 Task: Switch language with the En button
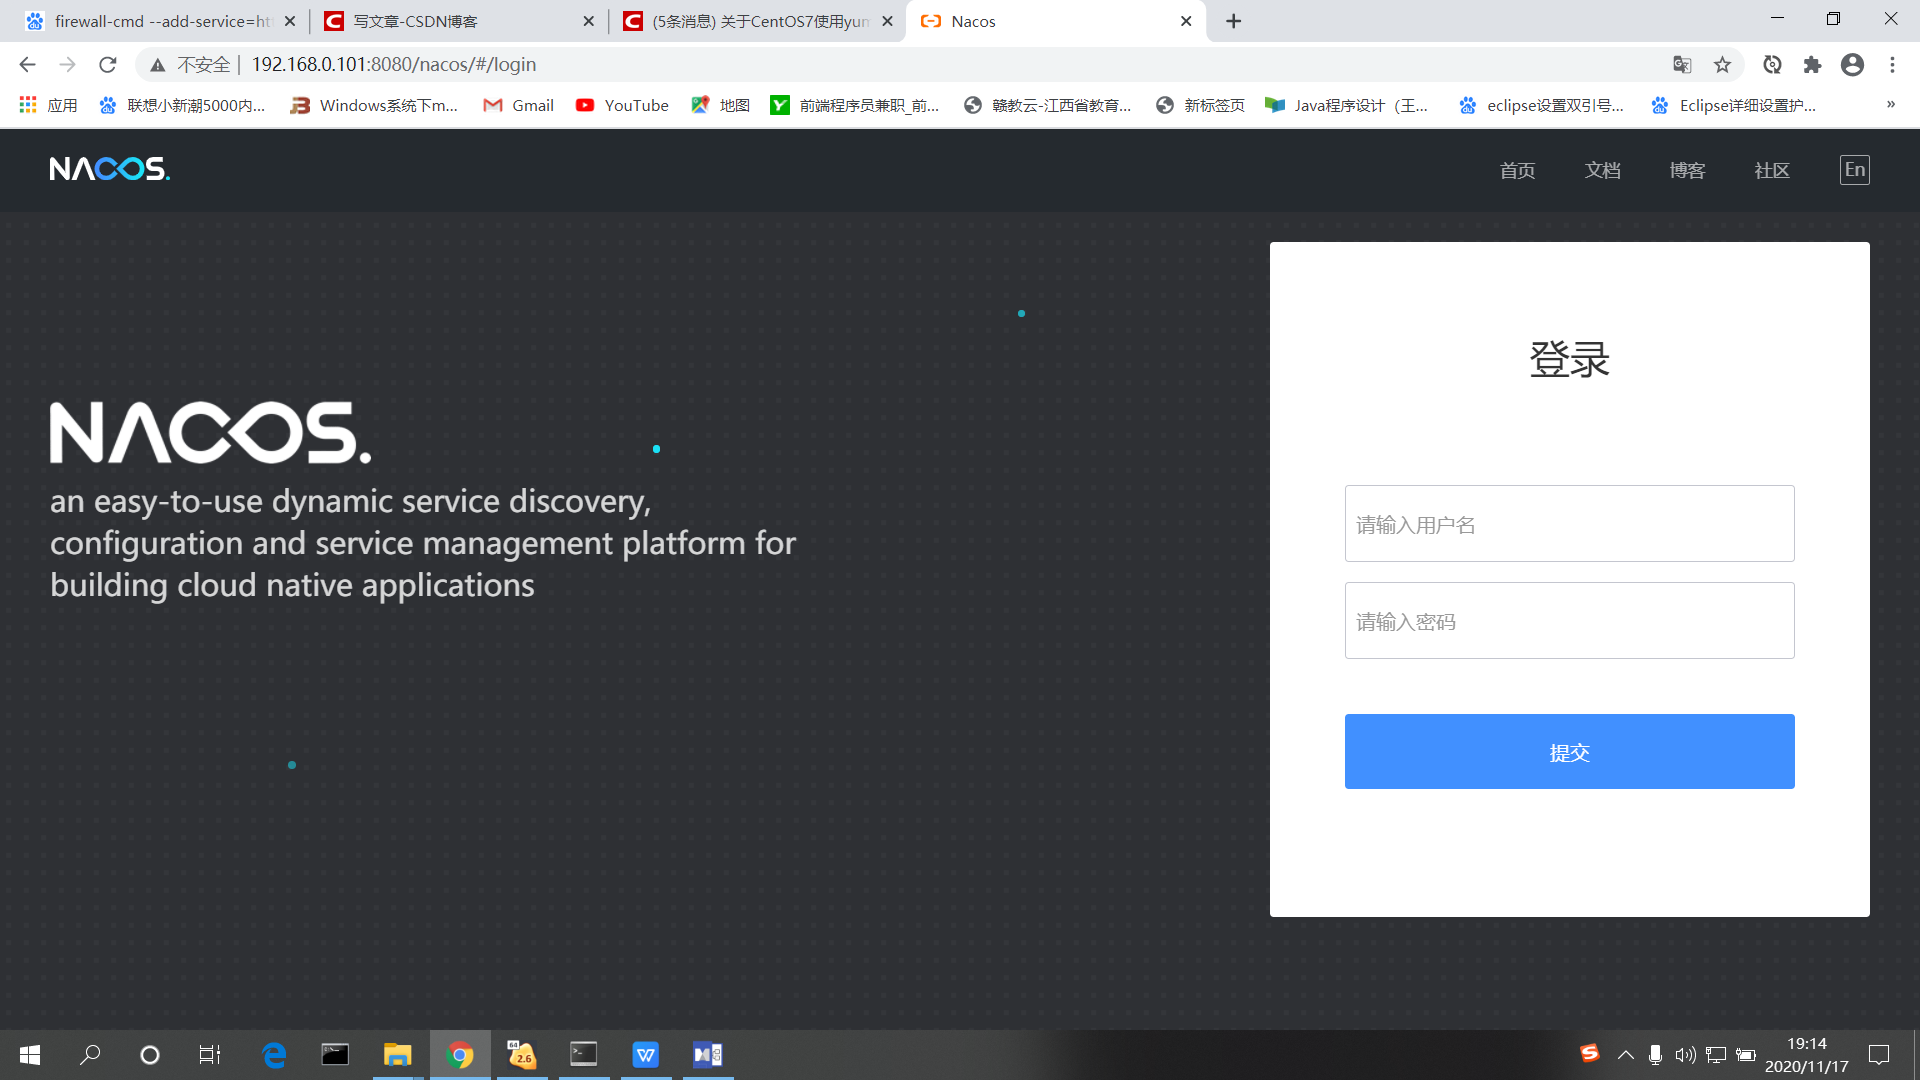[x=1854, y=170]
